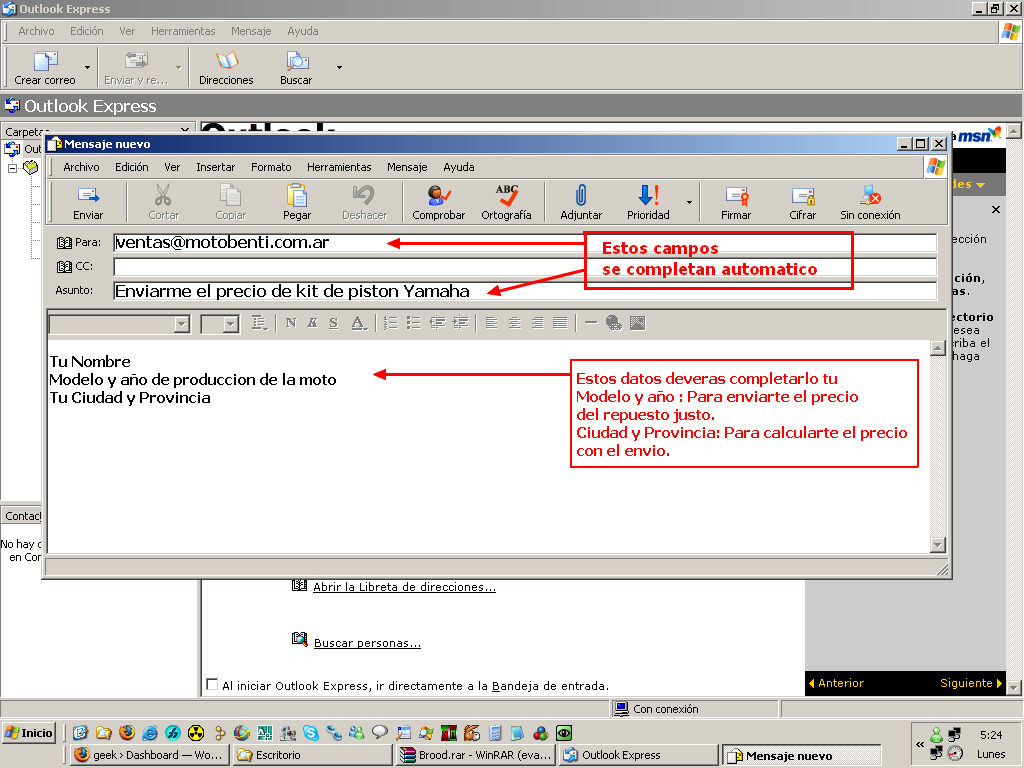Digitally sign message with Firmar
1024x768 pixels.
pos(735,202)
